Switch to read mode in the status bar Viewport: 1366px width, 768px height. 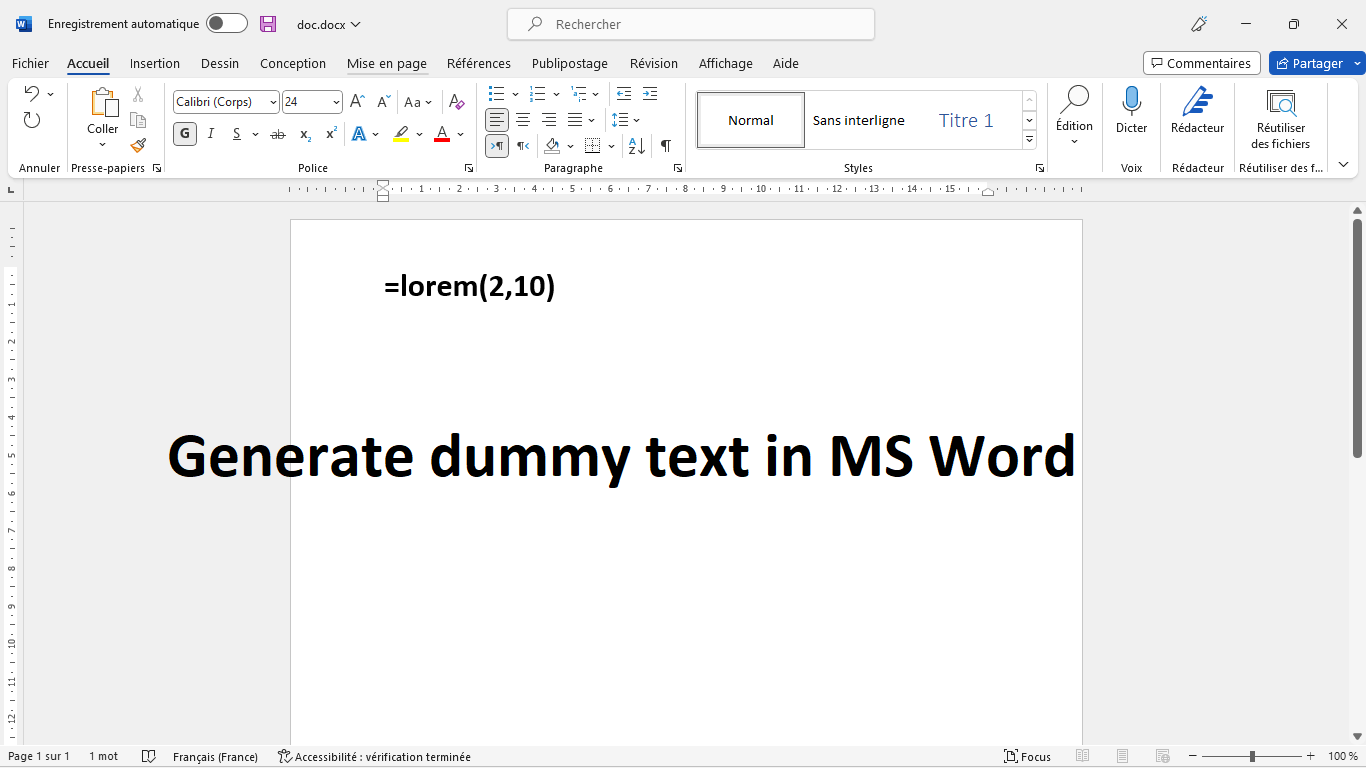pyautogui.click(x=1083, y=757)
